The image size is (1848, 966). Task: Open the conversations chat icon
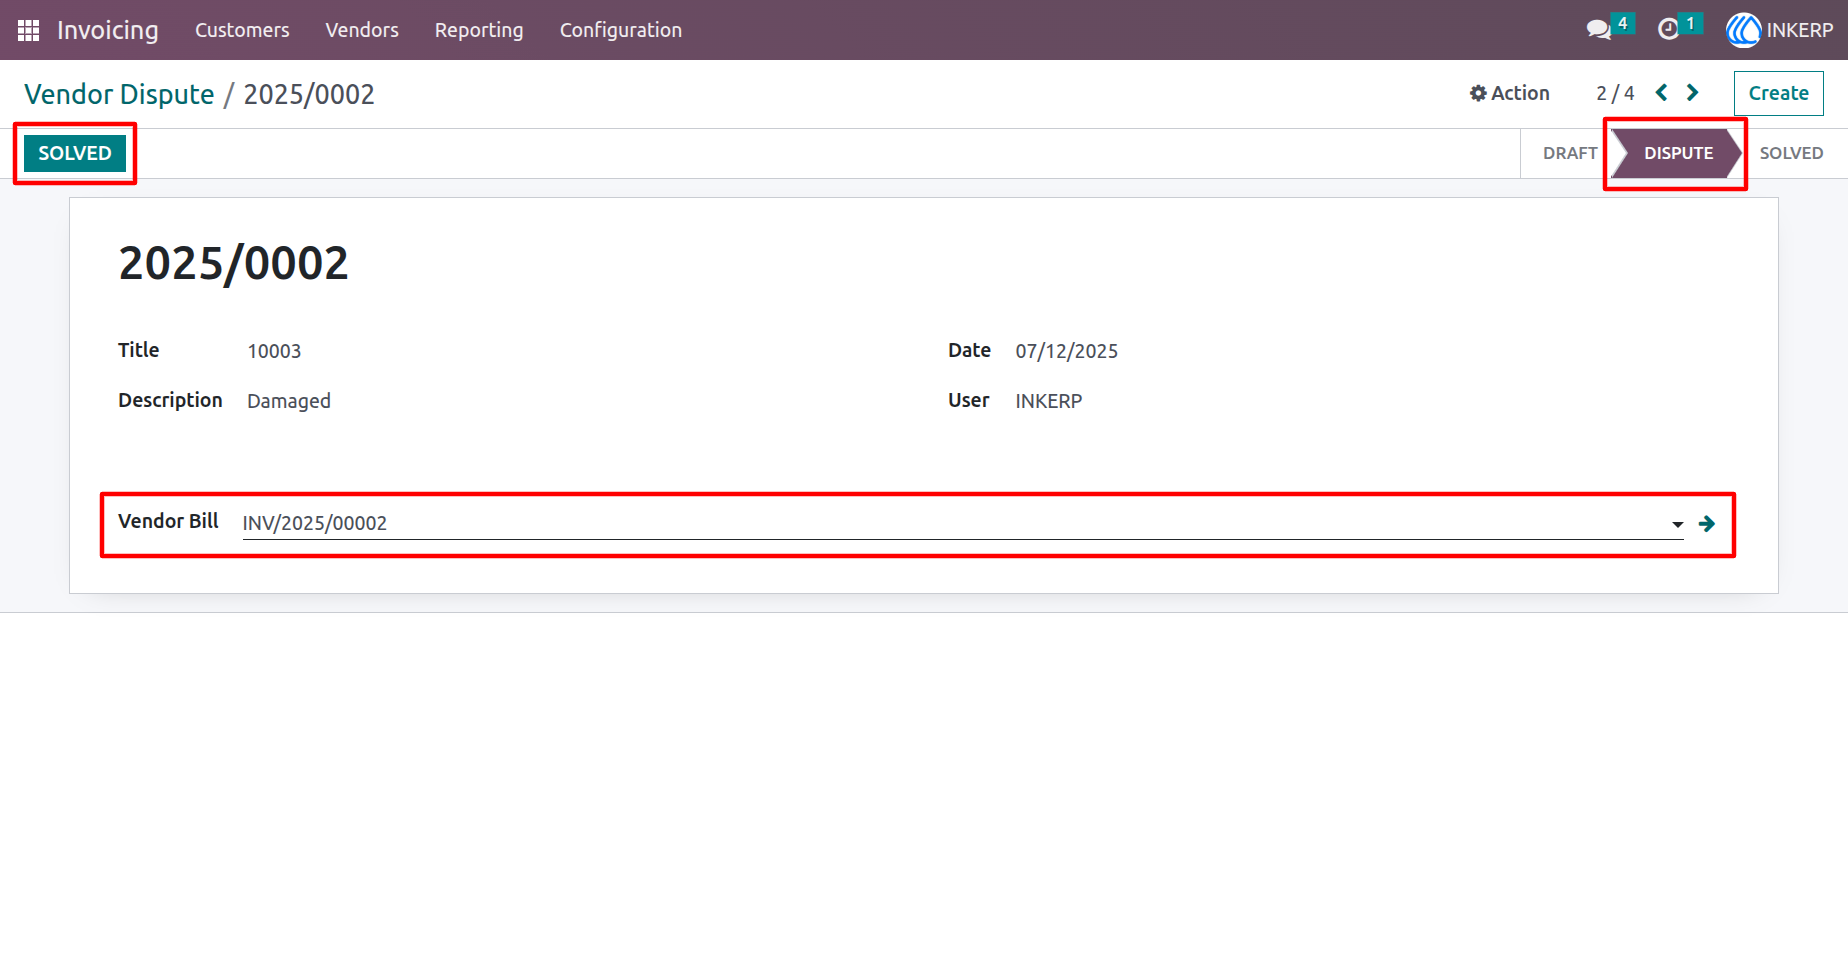pyautogui.click(x=1599, y=30)
